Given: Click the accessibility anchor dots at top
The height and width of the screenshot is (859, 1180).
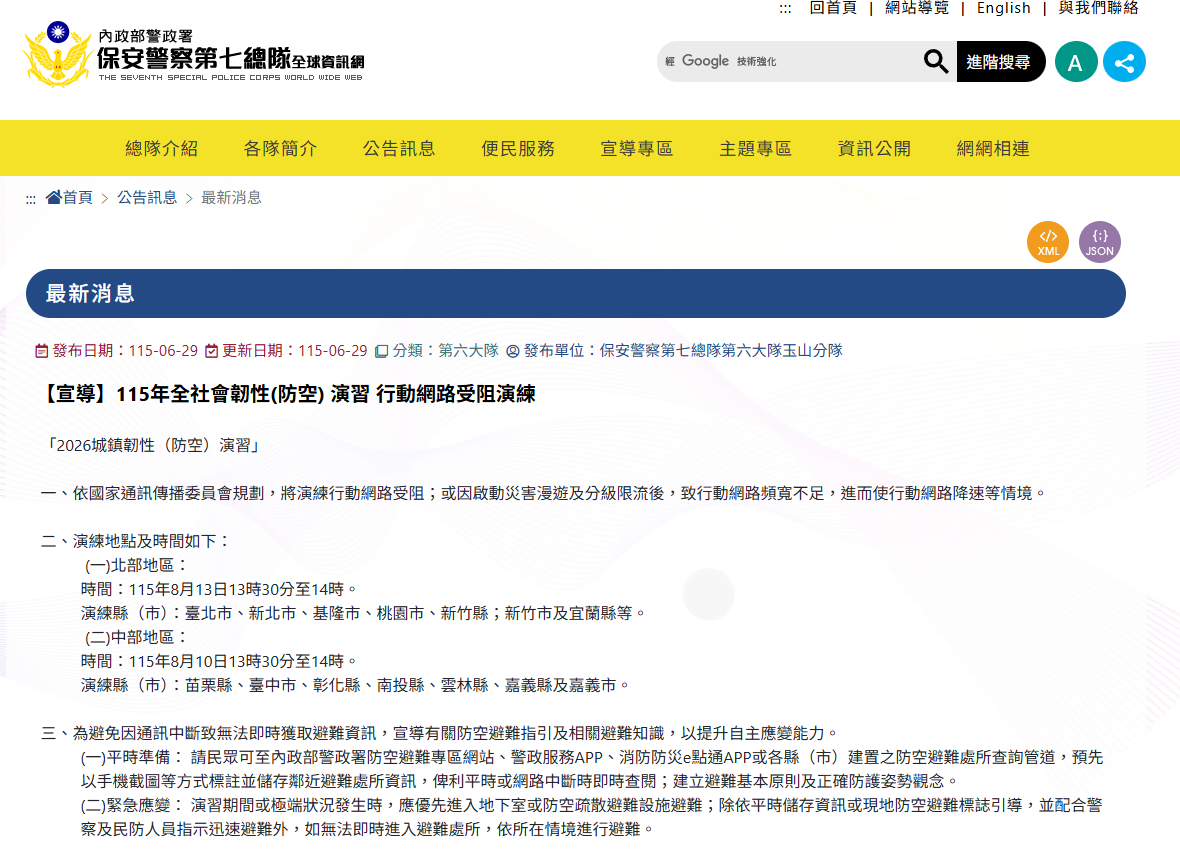Looking at the screenshot, I should click(785, 9).
